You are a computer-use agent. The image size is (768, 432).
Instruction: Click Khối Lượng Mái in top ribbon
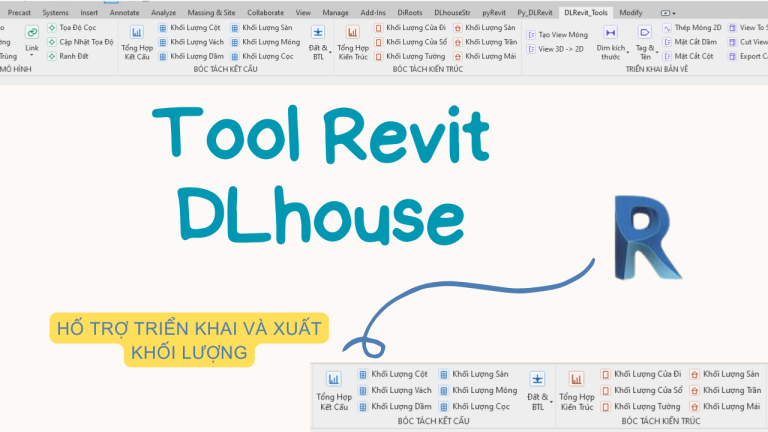pos(485,56)
